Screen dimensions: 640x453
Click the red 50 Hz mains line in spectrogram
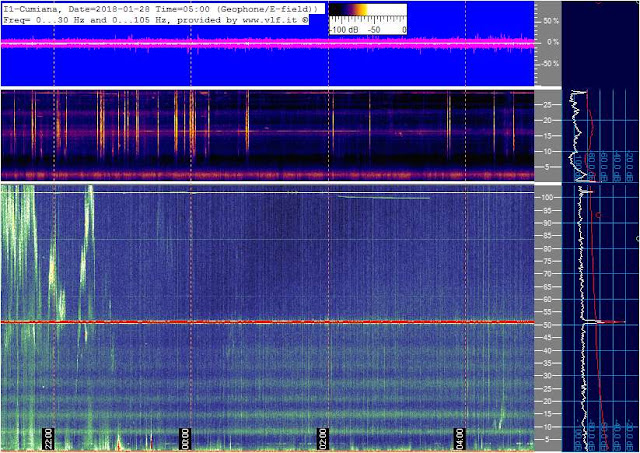pyautogui.click(x=267, y=322)
